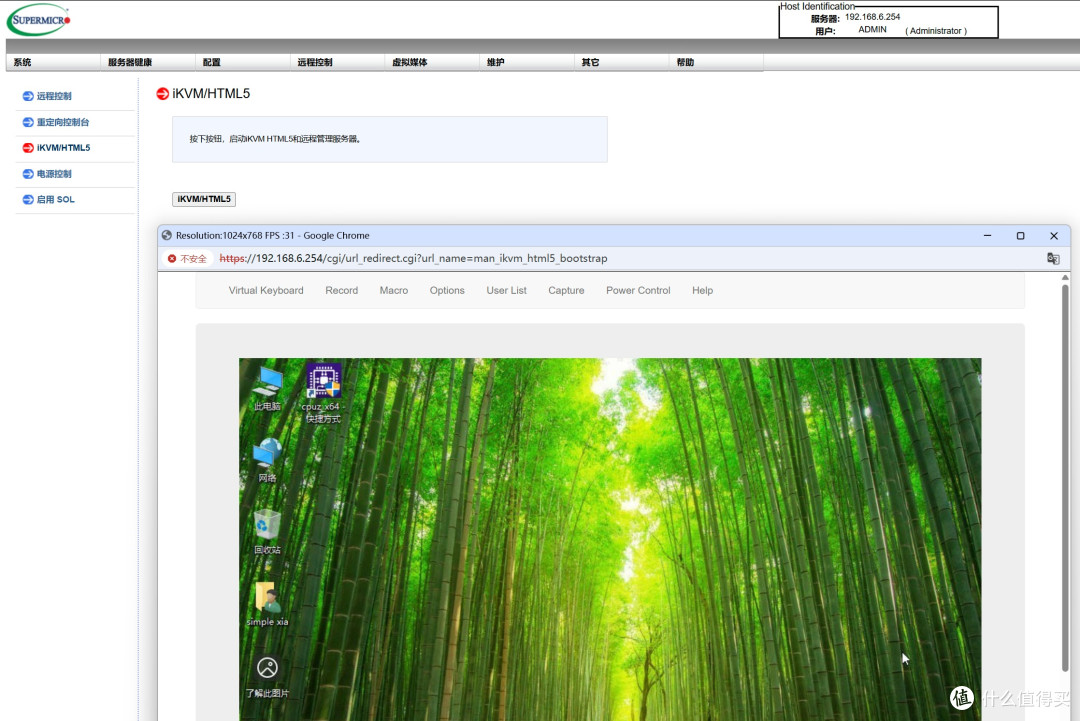Screen dimensions: 1080x721
Task: Click the ( Administrator ) role text
Action: (936, 31)
